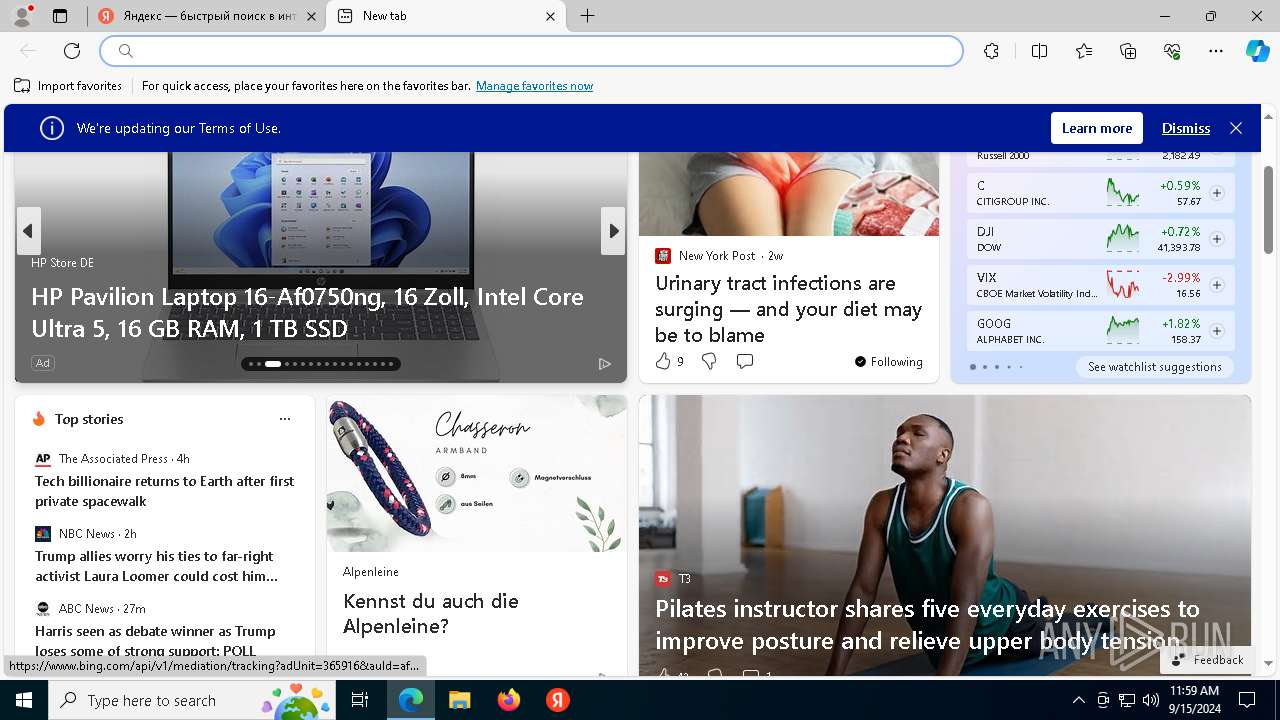Viewport: 1280px width, 720px height.
Task: Open Task View on taskbar
Action: 361,700
